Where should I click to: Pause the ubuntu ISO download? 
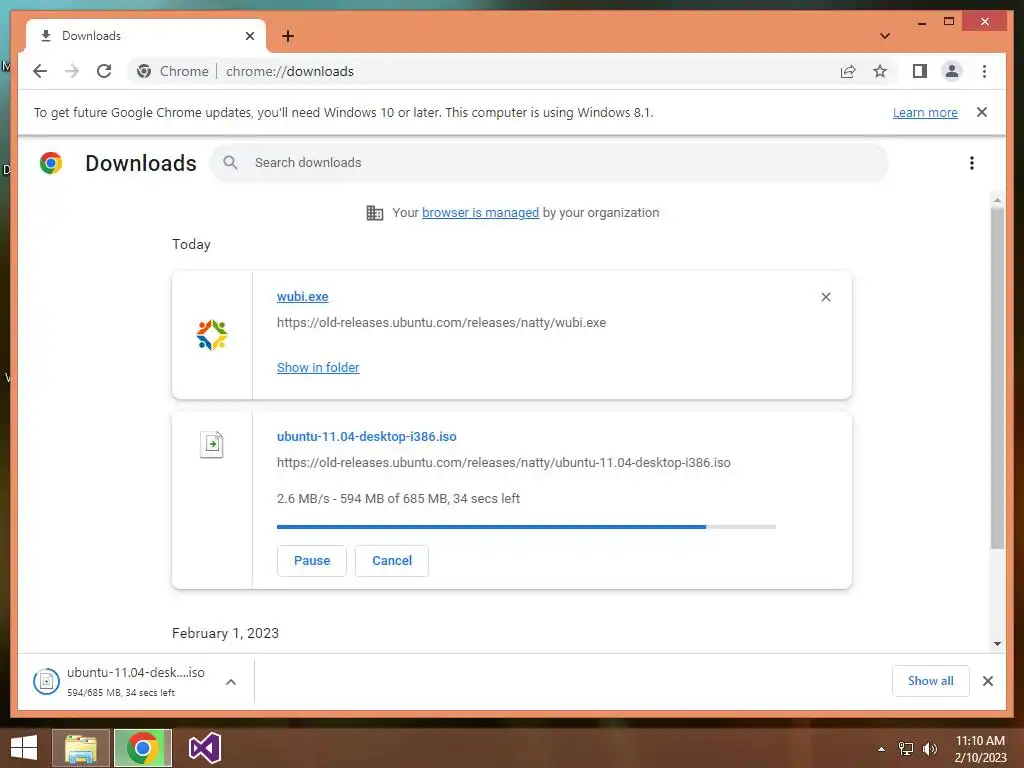[312, 561]
